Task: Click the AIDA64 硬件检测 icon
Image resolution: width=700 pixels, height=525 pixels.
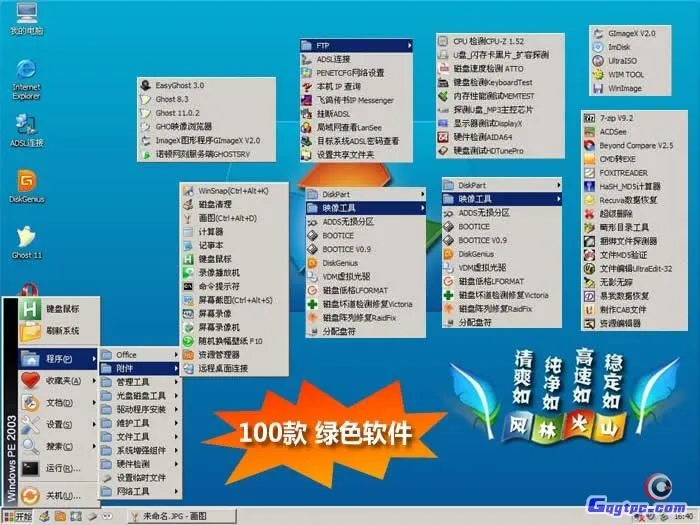Action: [443, 137]
